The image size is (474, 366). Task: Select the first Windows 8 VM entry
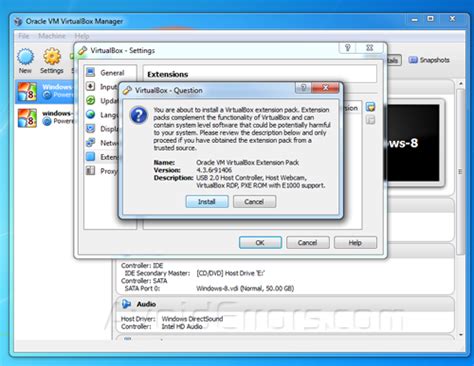click(45, 91)
